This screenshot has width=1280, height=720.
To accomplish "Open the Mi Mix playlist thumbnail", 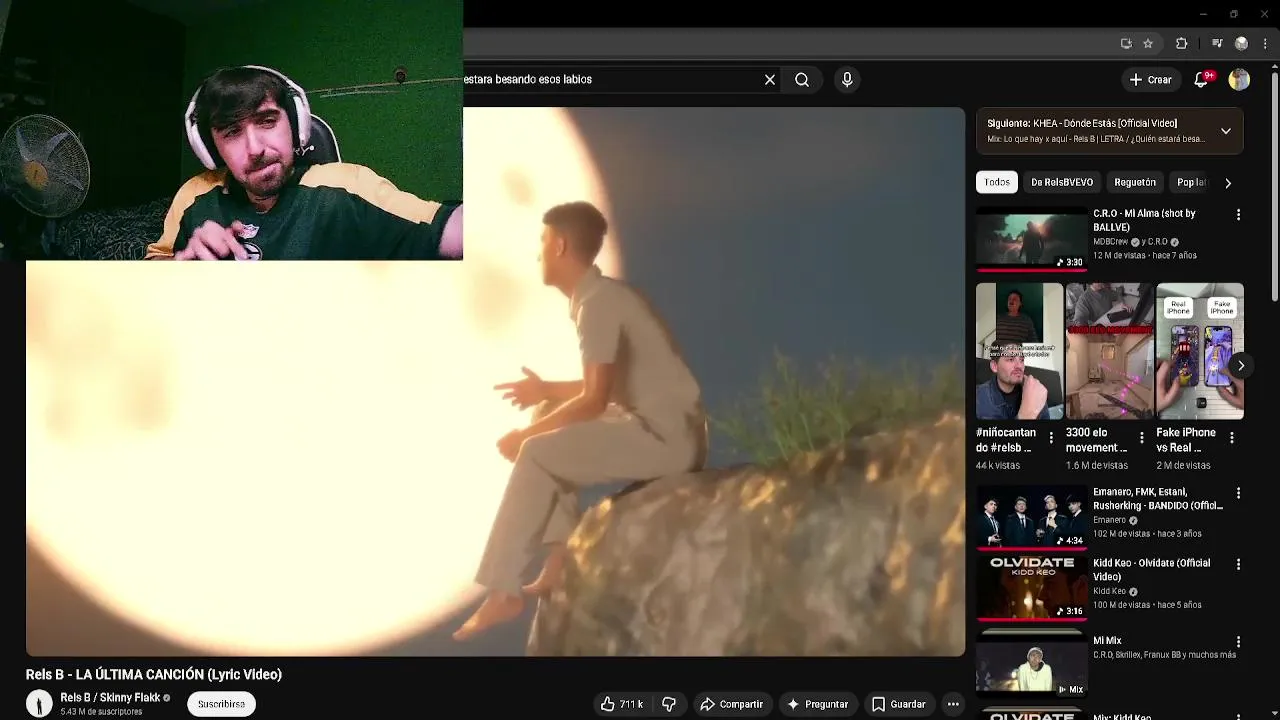I will point(1031,665).
